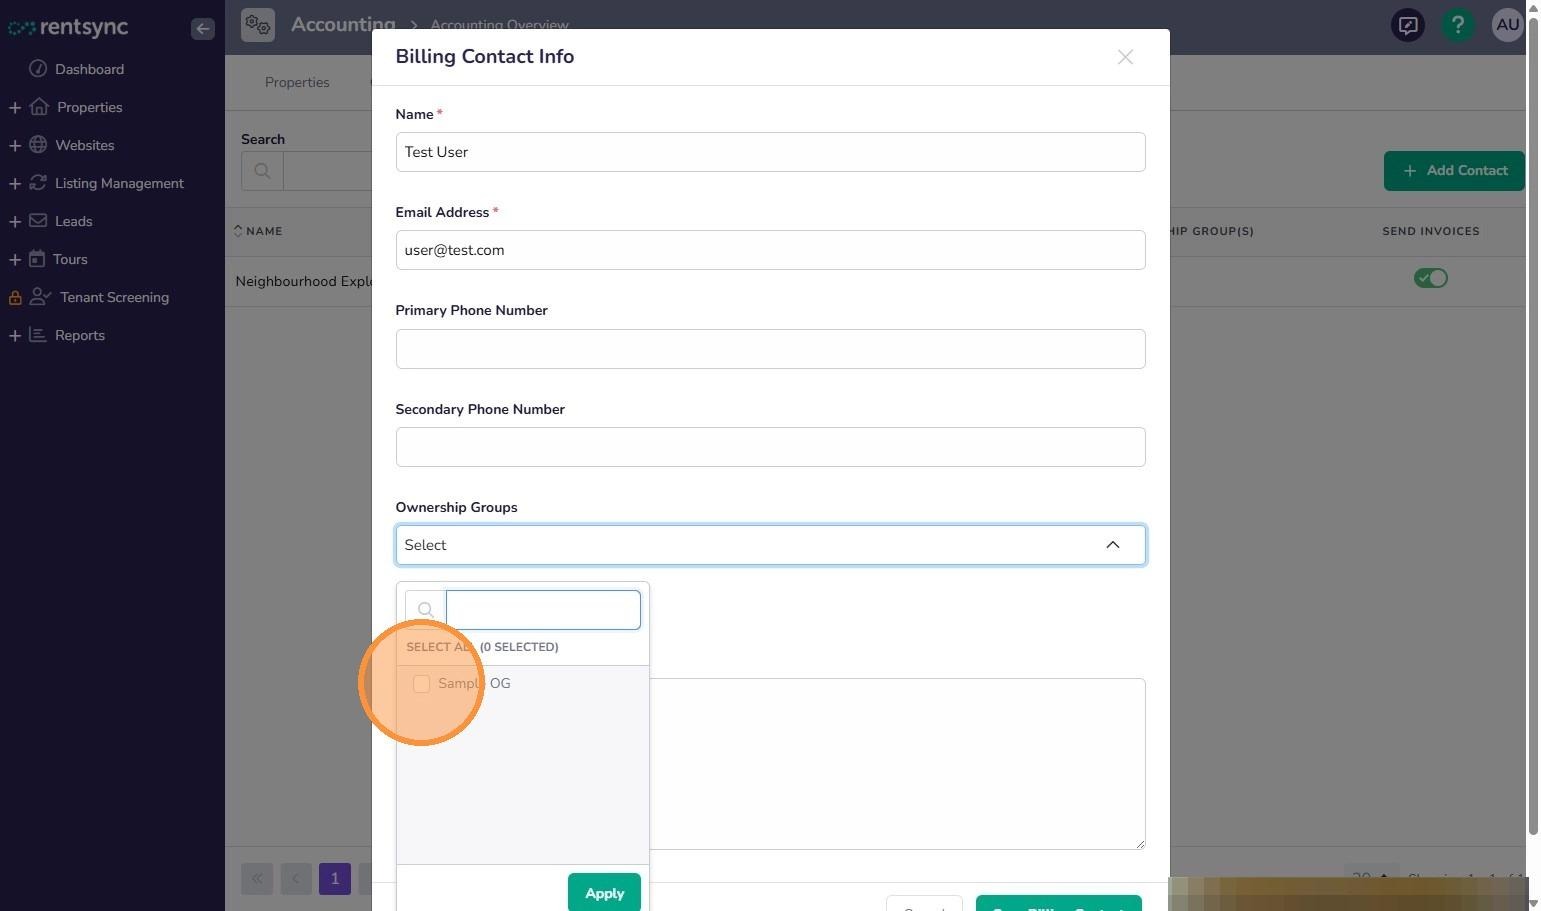Click the Tours calendar icon
Screen dimensions: 1541x911
[x=37, y=259]
